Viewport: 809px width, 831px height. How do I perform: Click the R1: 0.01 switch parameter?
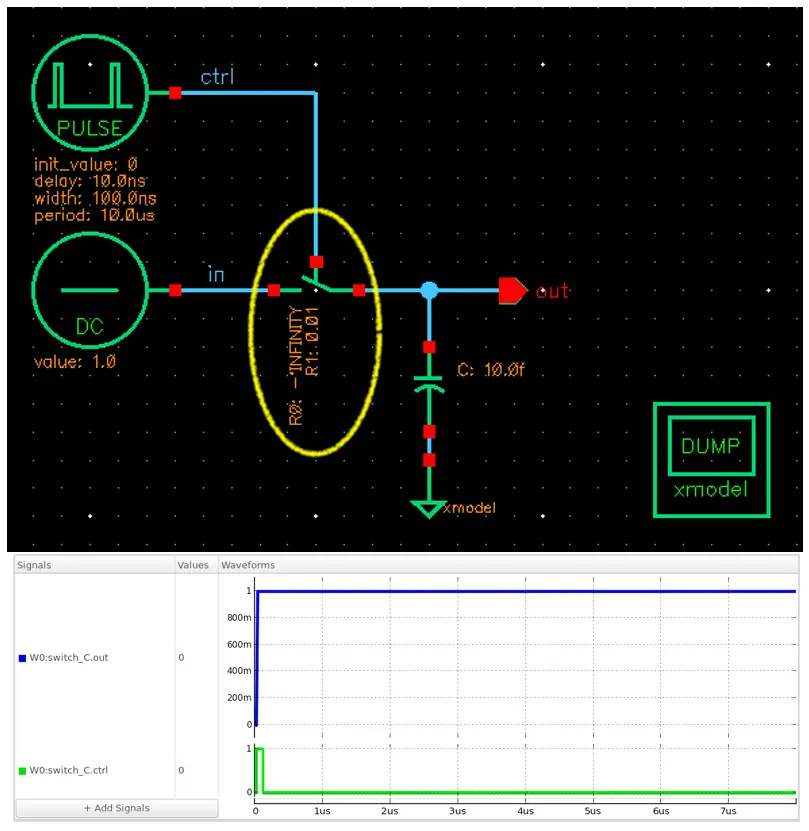click(x=312, y=341)
